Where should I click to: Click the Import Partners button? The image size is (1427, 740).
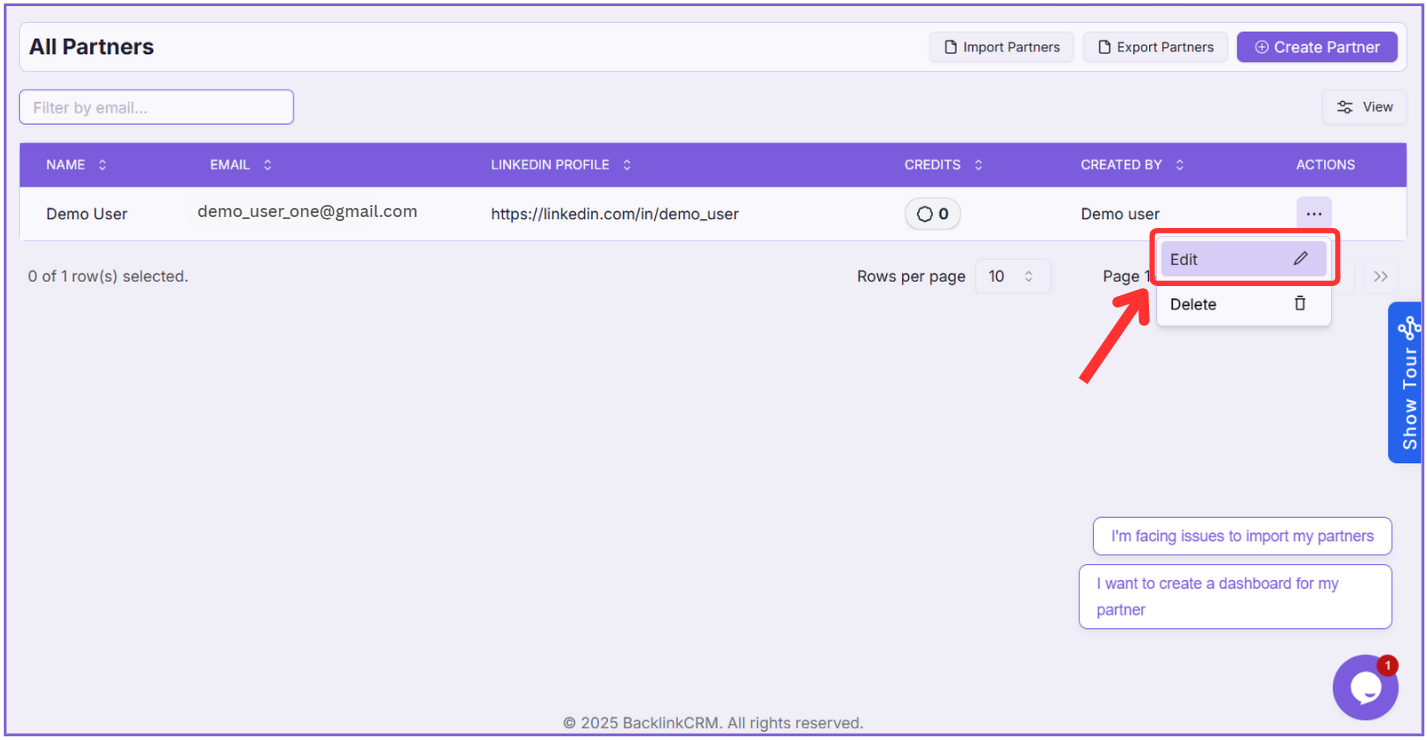pos(1001,47)
